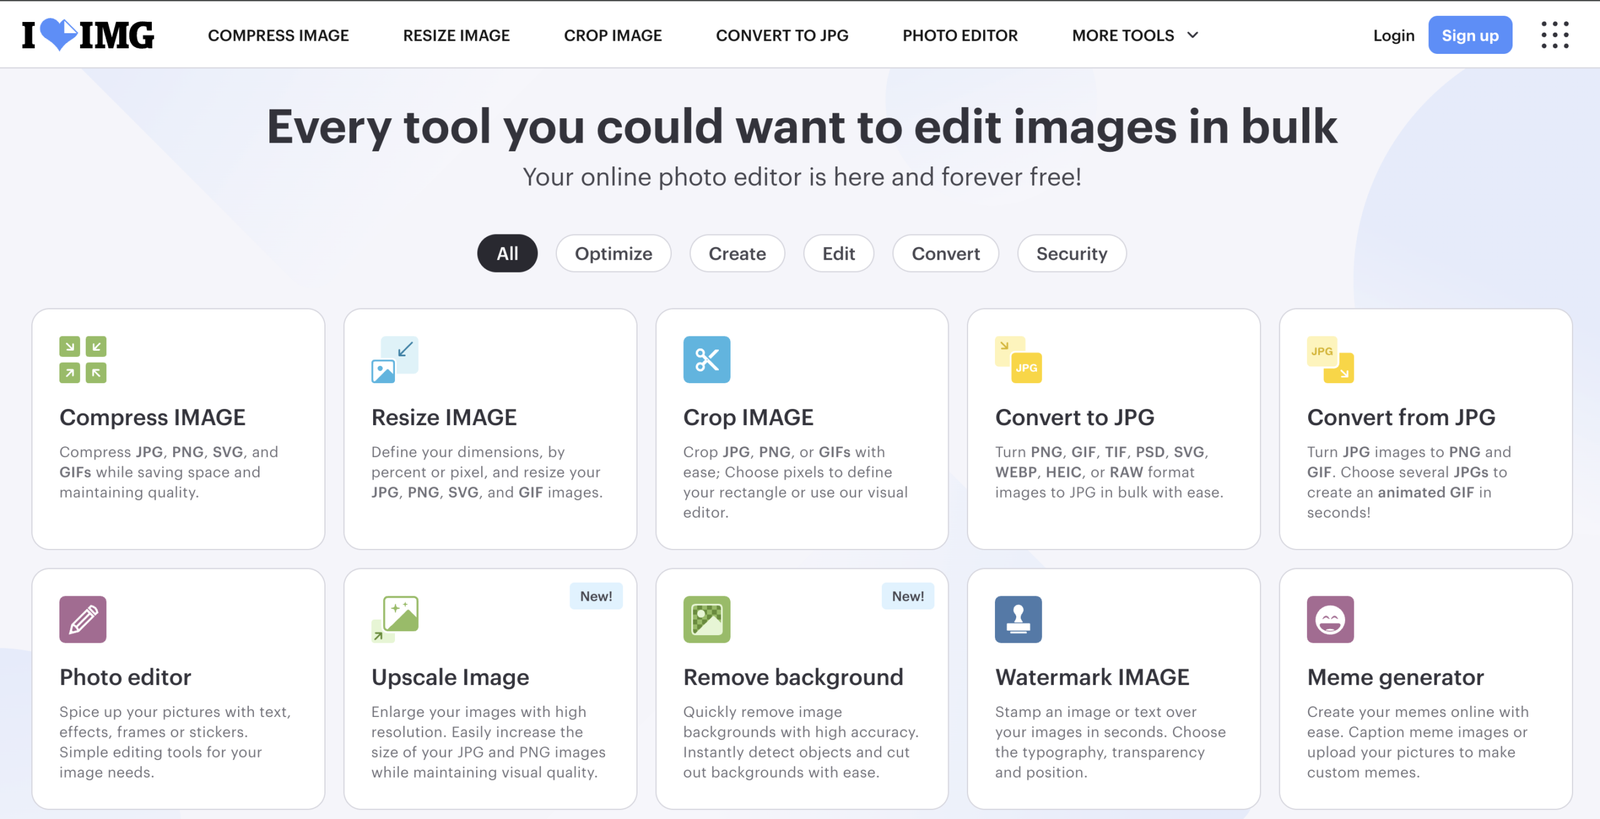
Task: Click the Upscale Image icon
Action: pyautogui.click(x=395, y=620)
